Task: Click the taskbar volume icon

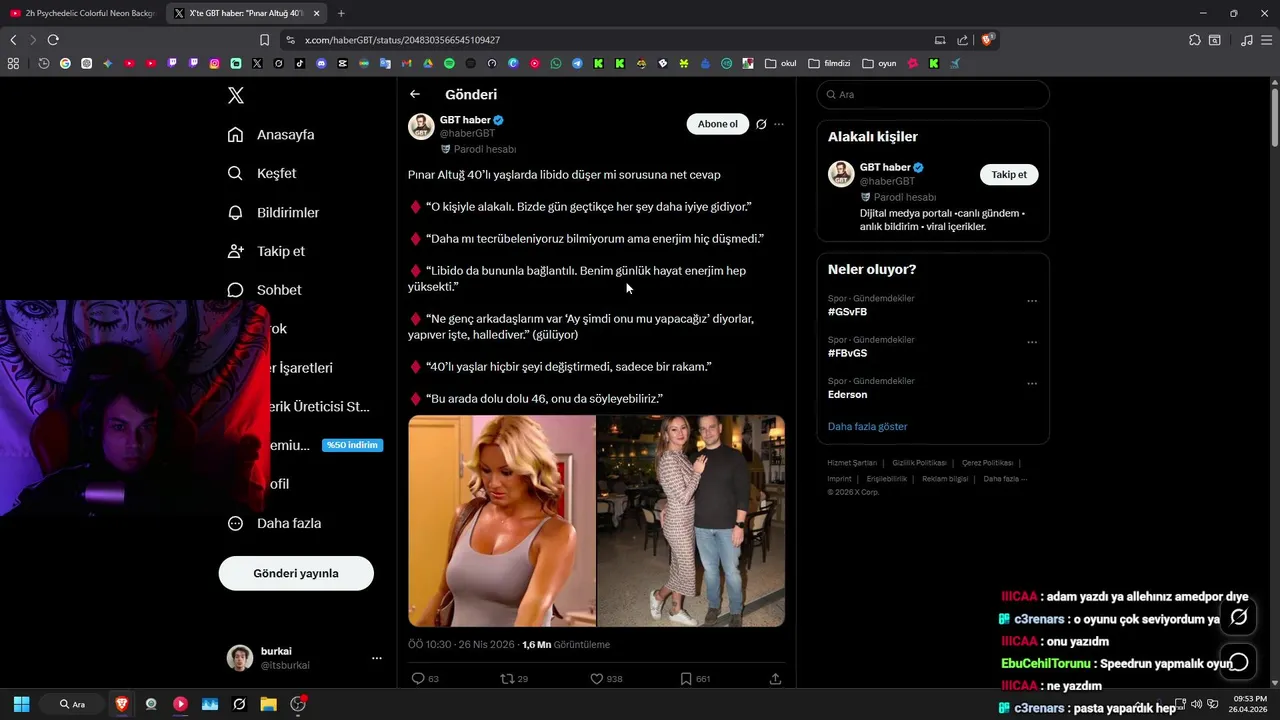Action: (1196, 704)
